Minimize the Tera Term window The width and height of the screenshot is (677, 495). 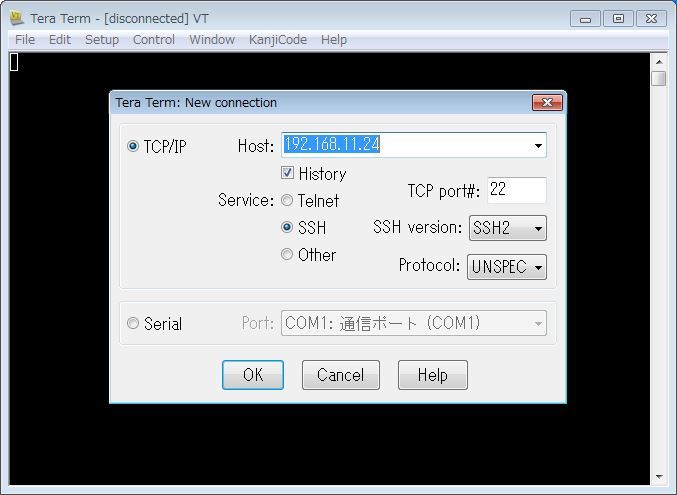coord(585,19)
